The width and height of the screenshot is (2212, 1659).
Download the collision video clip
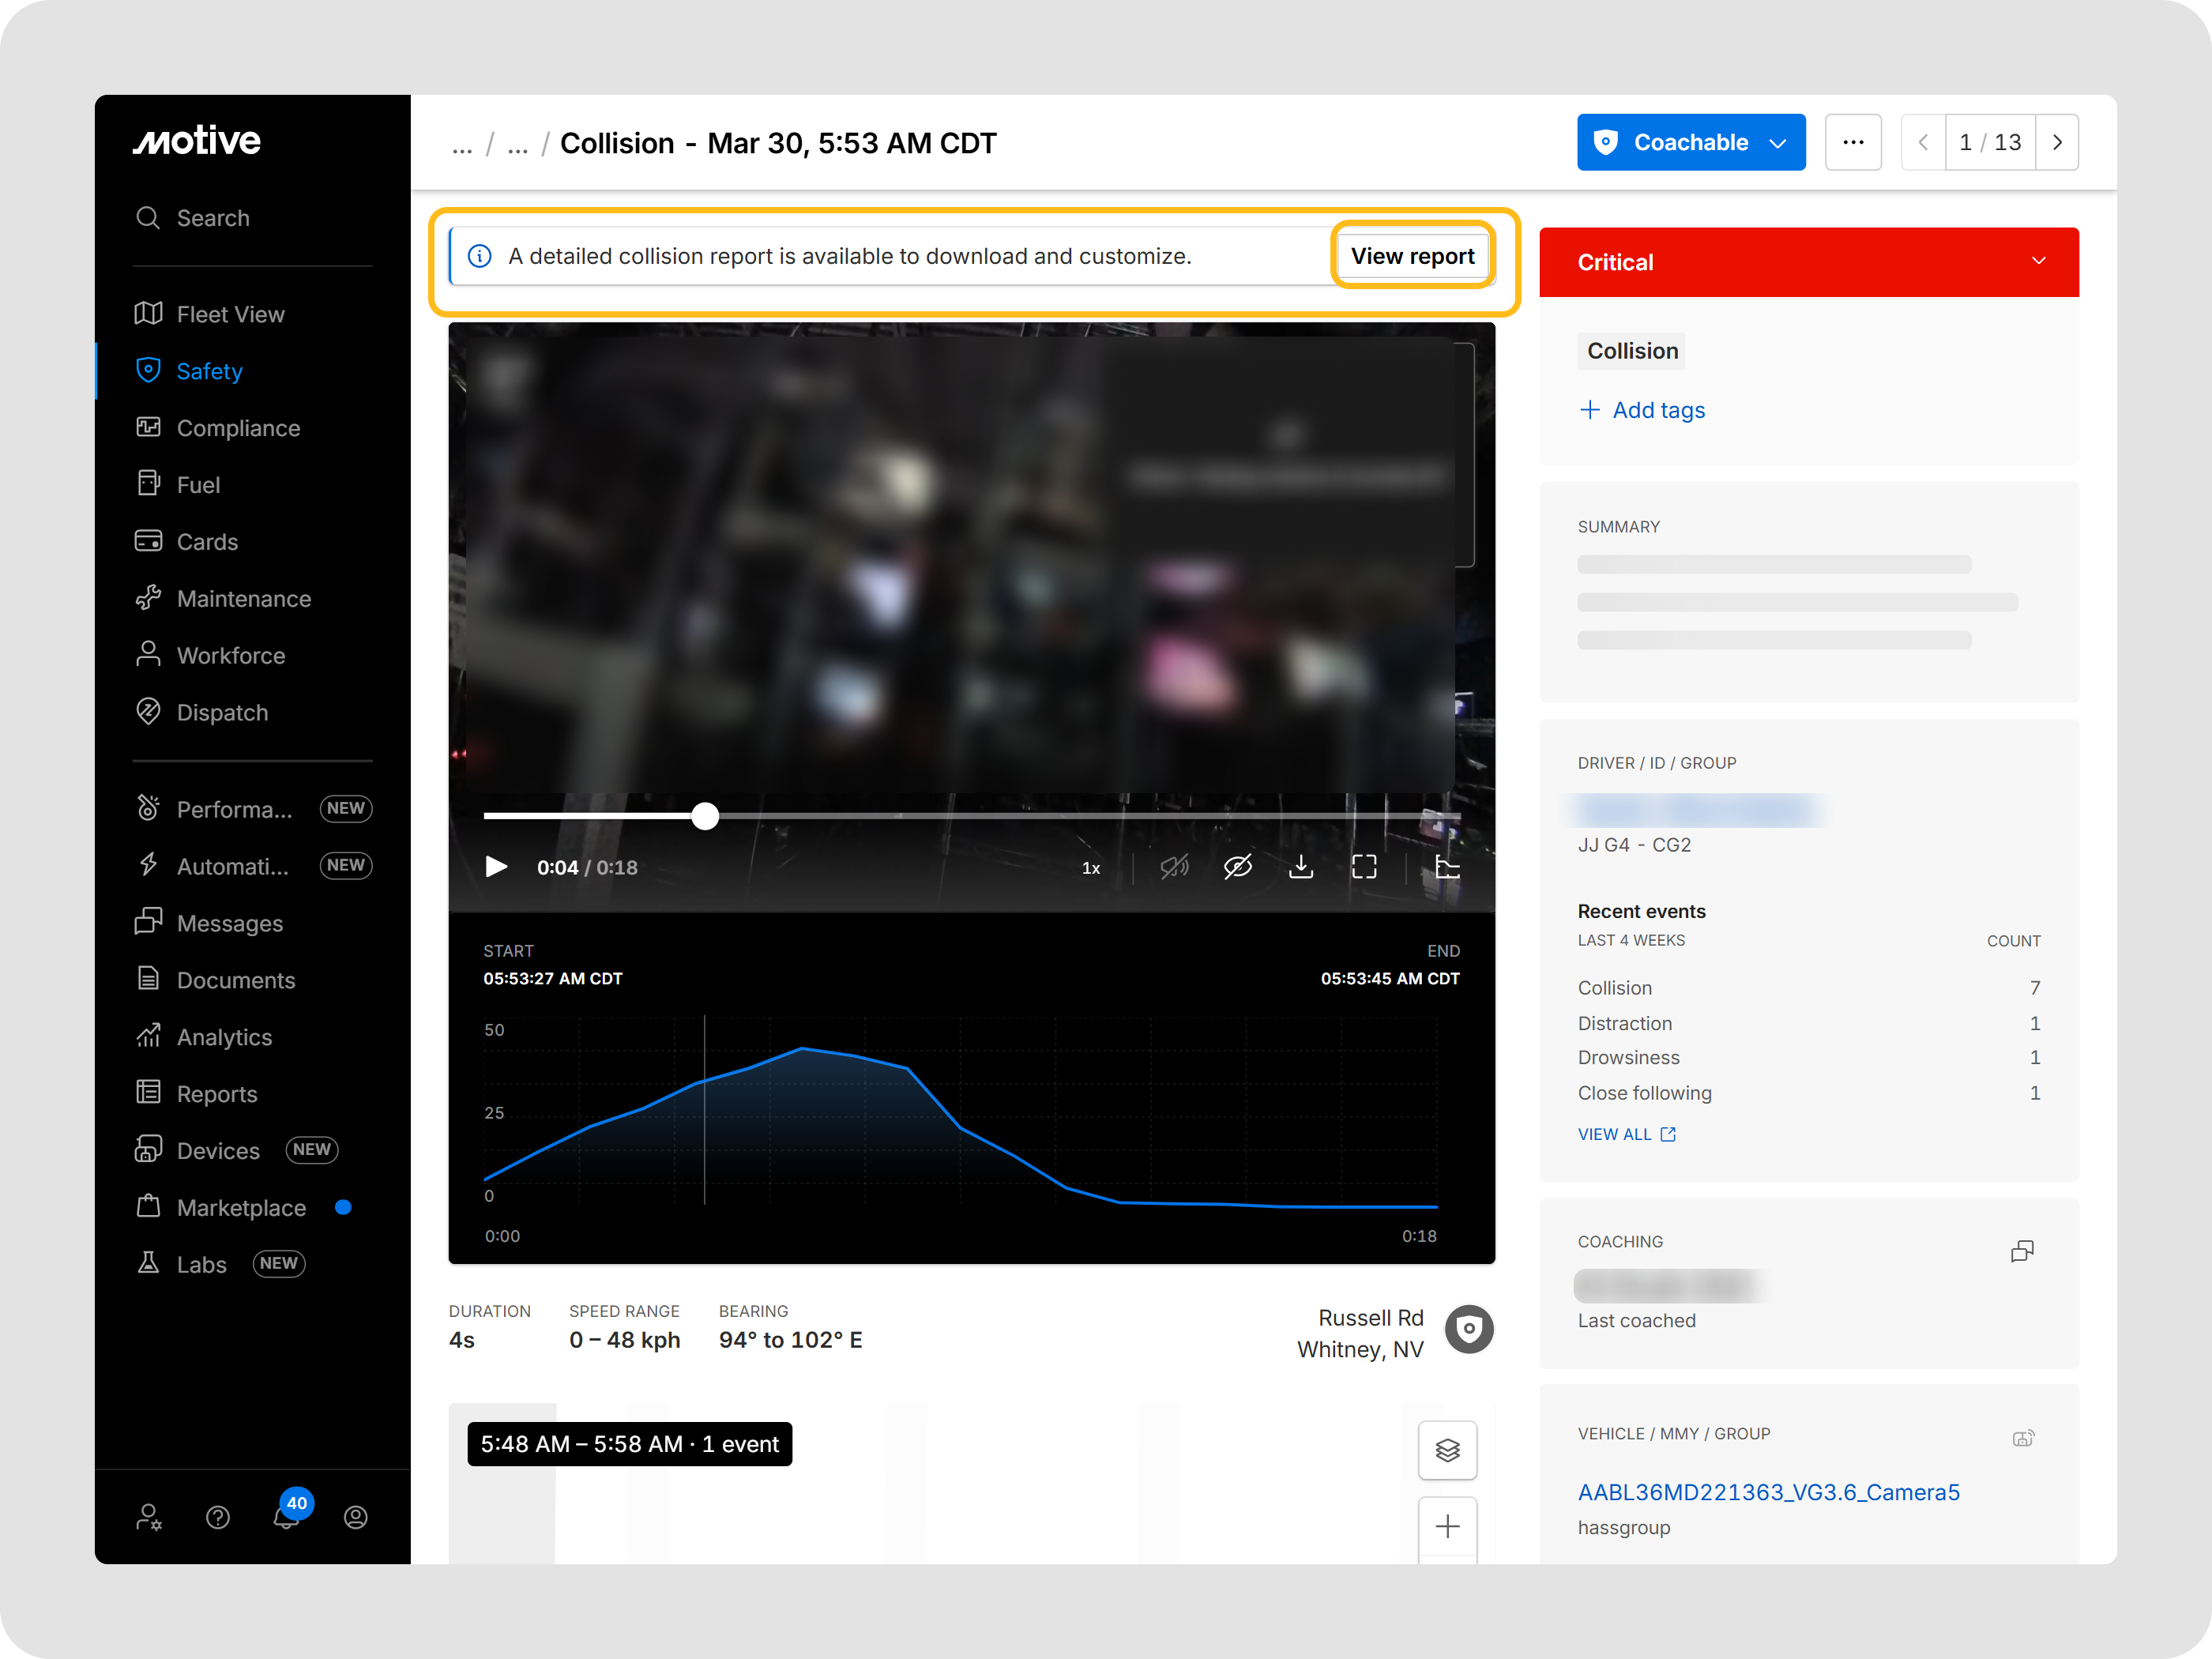pos(1301,867)
